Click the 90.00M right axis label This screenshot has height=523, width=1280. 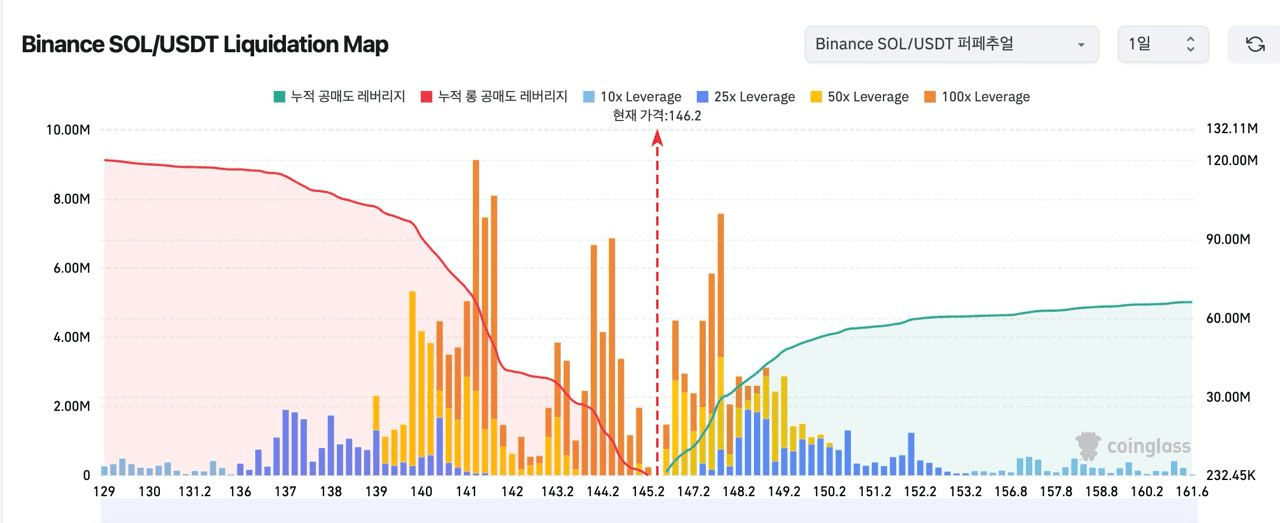[x=1229, y=239]
